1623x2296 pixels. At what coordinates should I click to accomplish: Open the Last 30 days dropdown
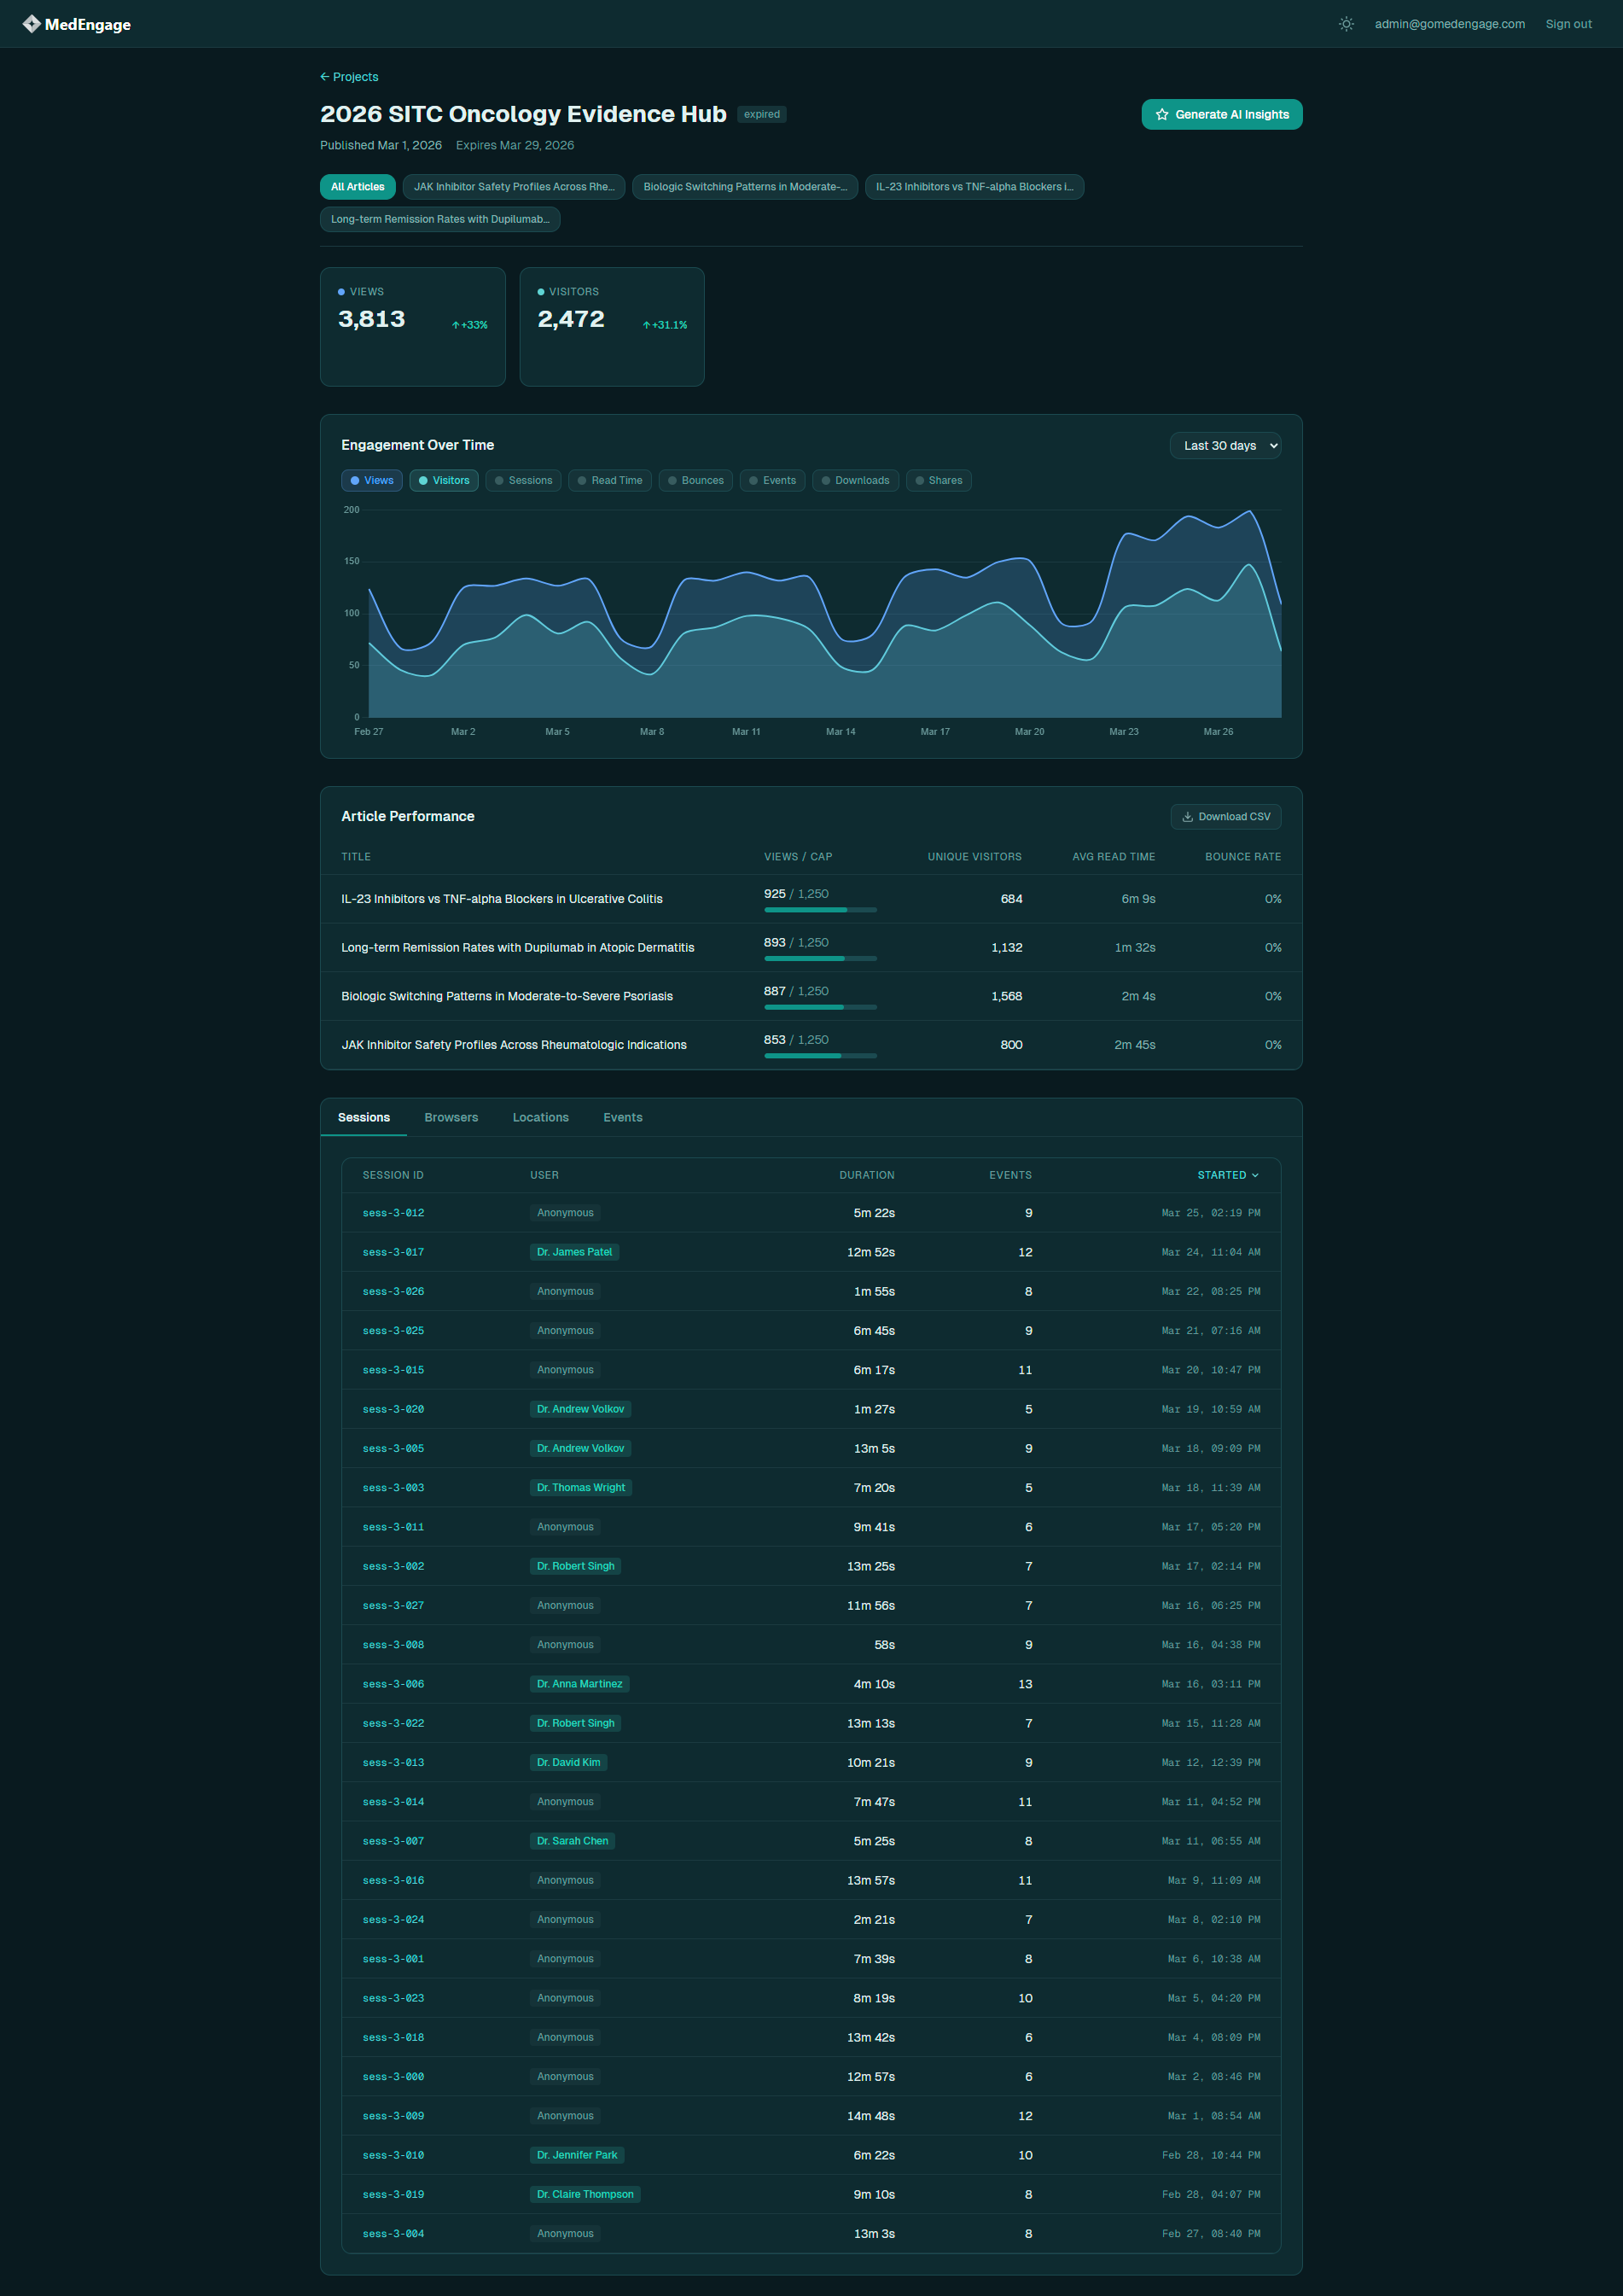(x=1225, y=445)
